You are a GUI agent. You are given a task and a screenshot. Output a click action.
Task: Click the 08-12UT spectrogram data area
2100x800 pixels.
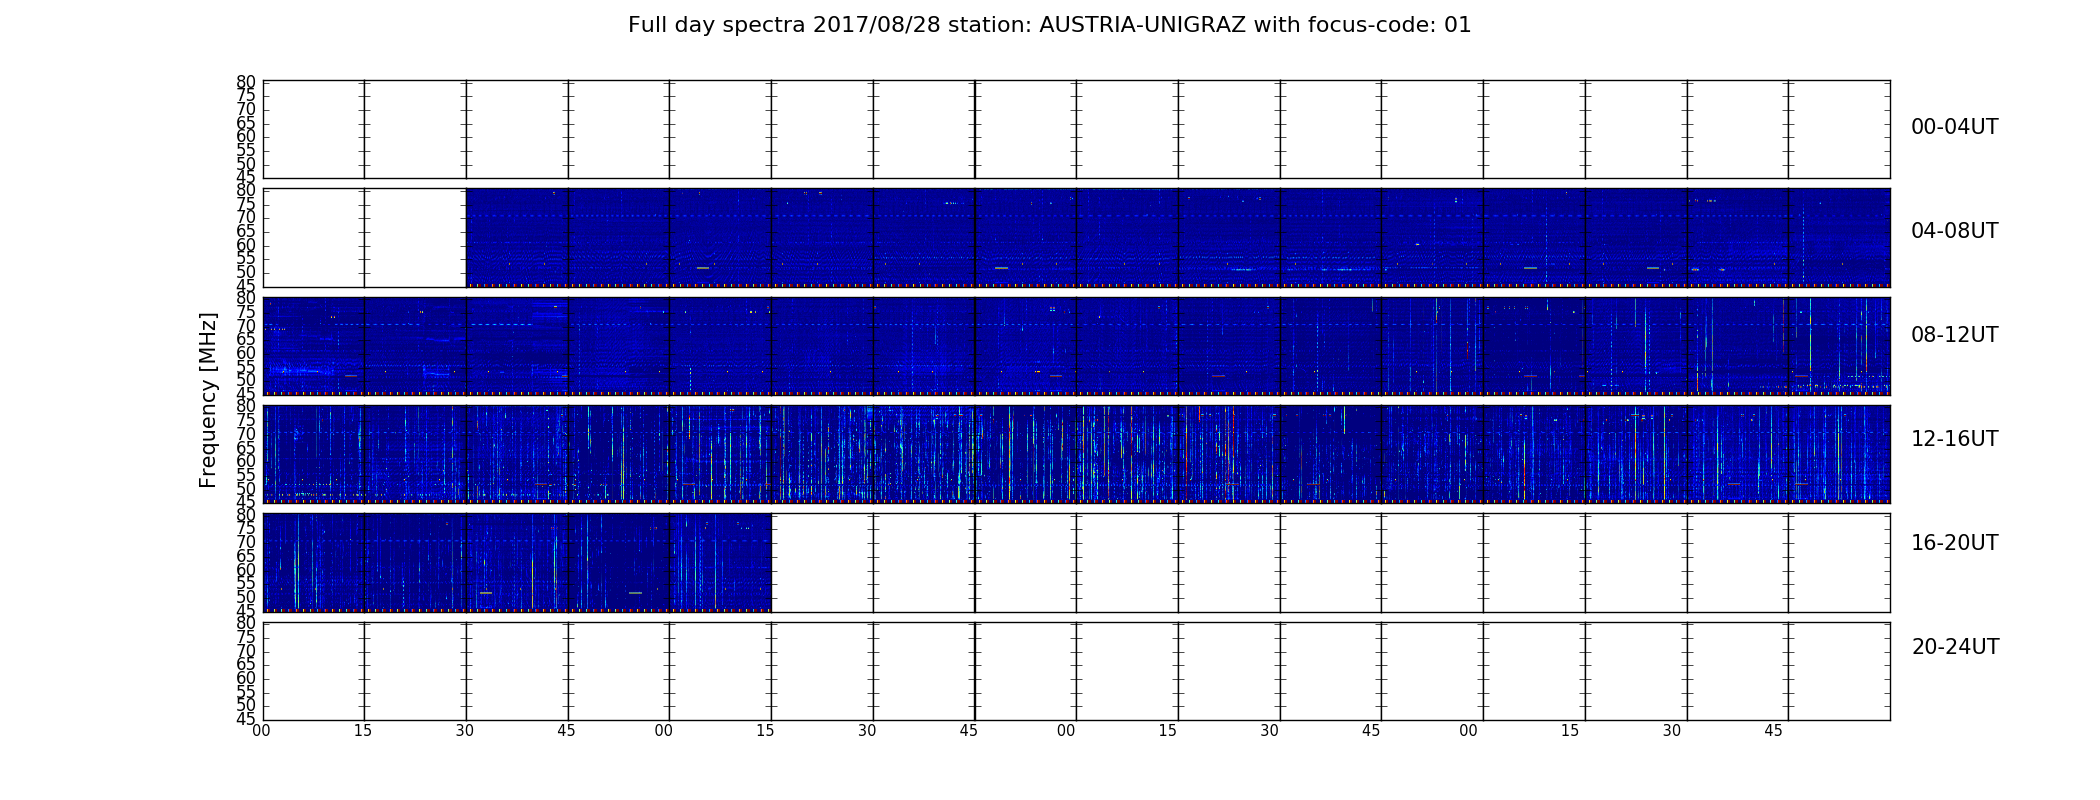pos(1076,346)
